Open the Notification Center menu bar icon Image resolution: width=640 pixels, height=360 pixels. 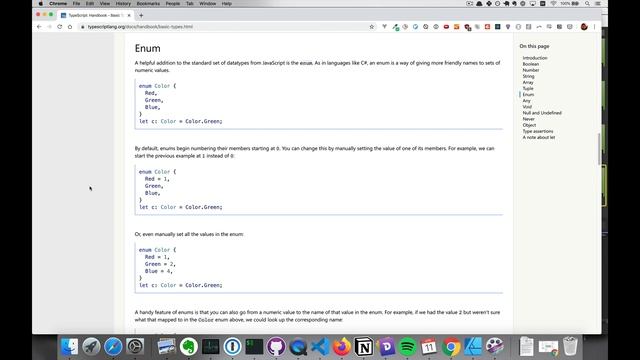click(598, 3)
